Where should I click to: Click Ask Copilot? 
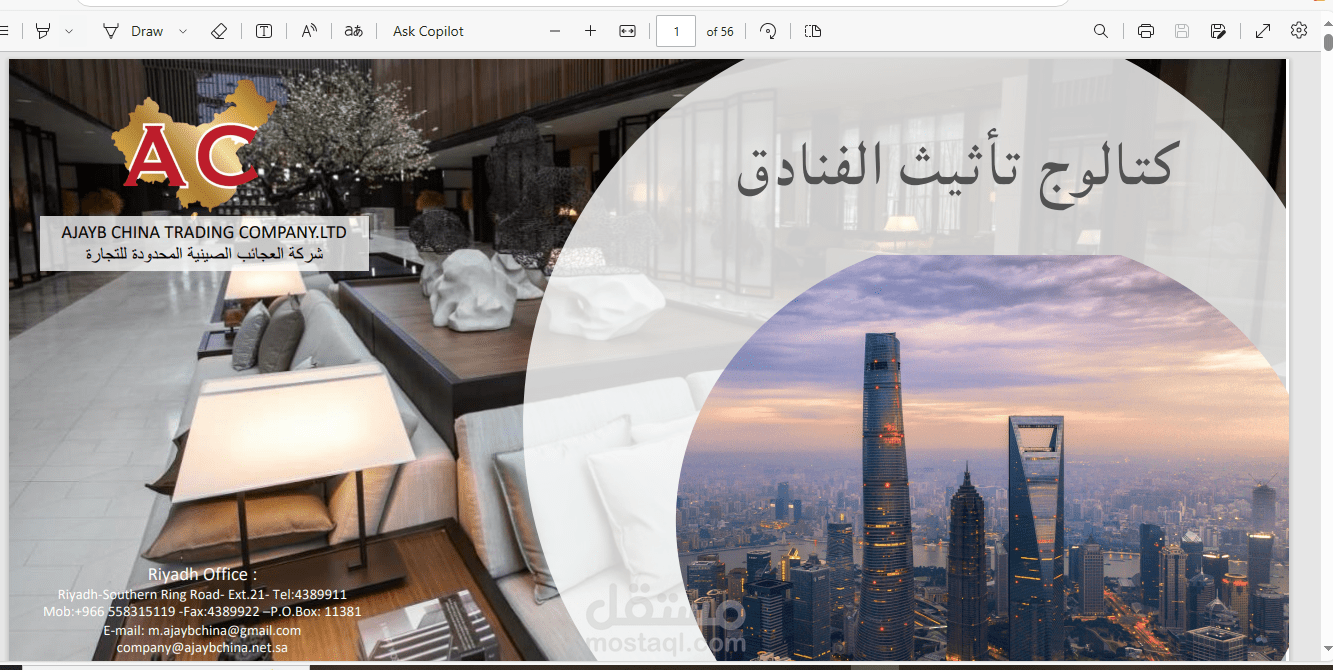tap(428, 31)
